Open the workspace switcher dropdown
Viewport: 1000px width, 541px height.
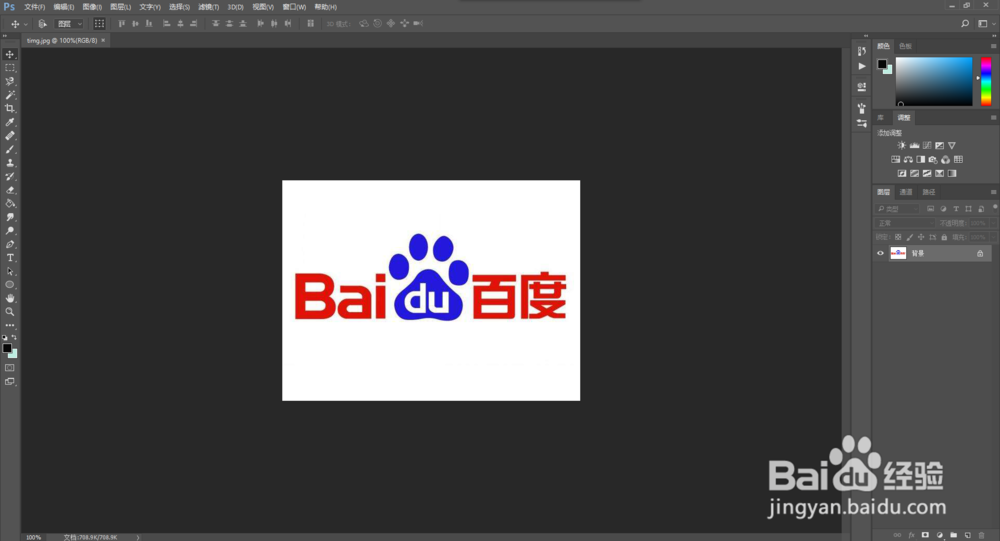(986, 24)
